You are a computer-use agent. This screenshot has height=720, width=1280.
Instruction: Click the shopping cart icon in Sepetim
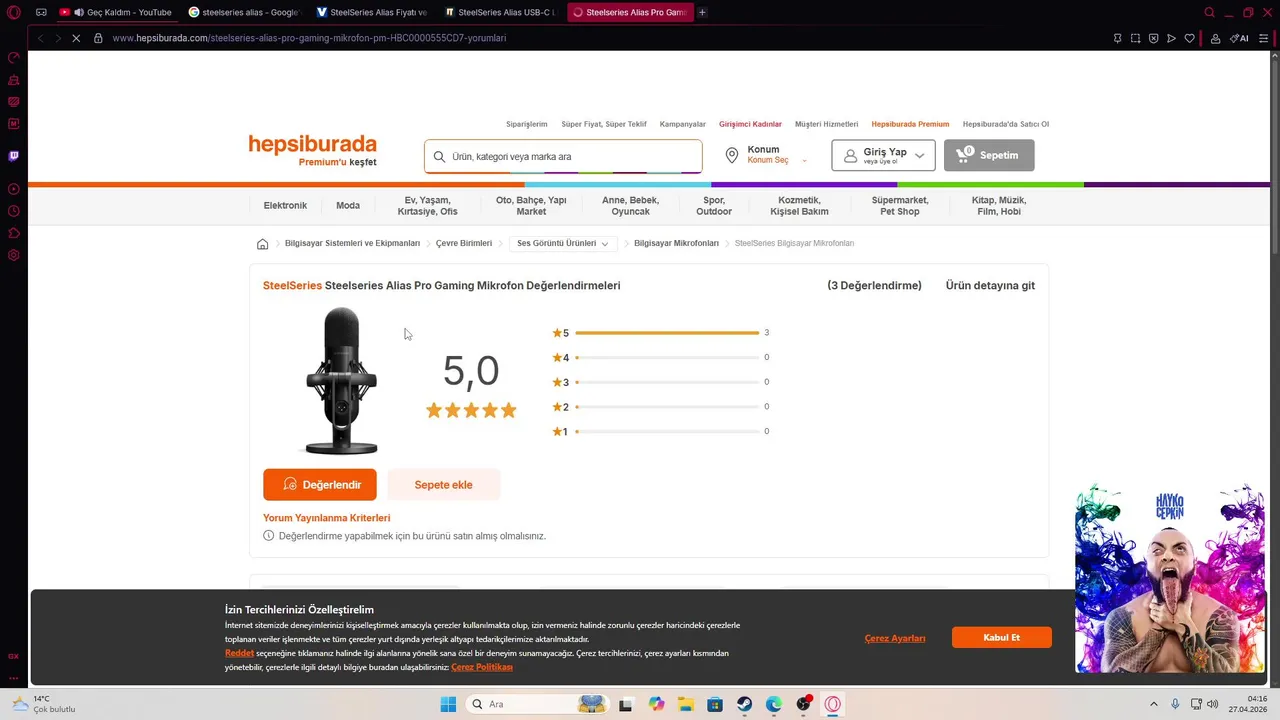point(963,155)
